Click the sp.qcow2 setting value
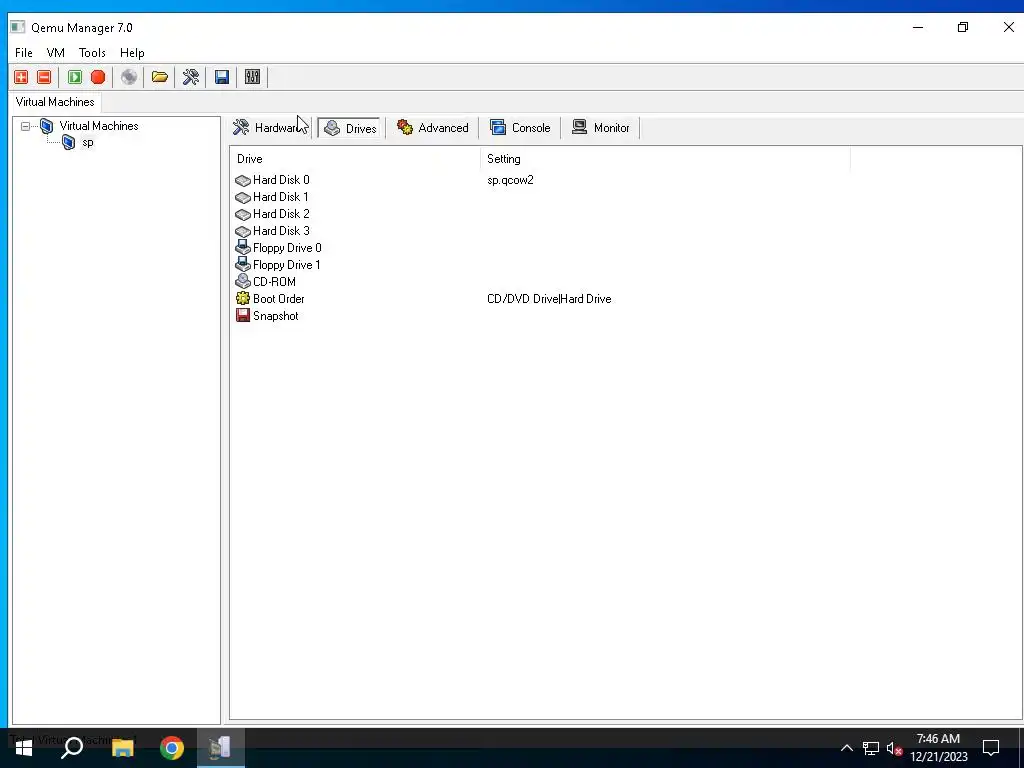Image resolution: width=1024 pixels, height=768 pixels. click(x=510, y=180)
